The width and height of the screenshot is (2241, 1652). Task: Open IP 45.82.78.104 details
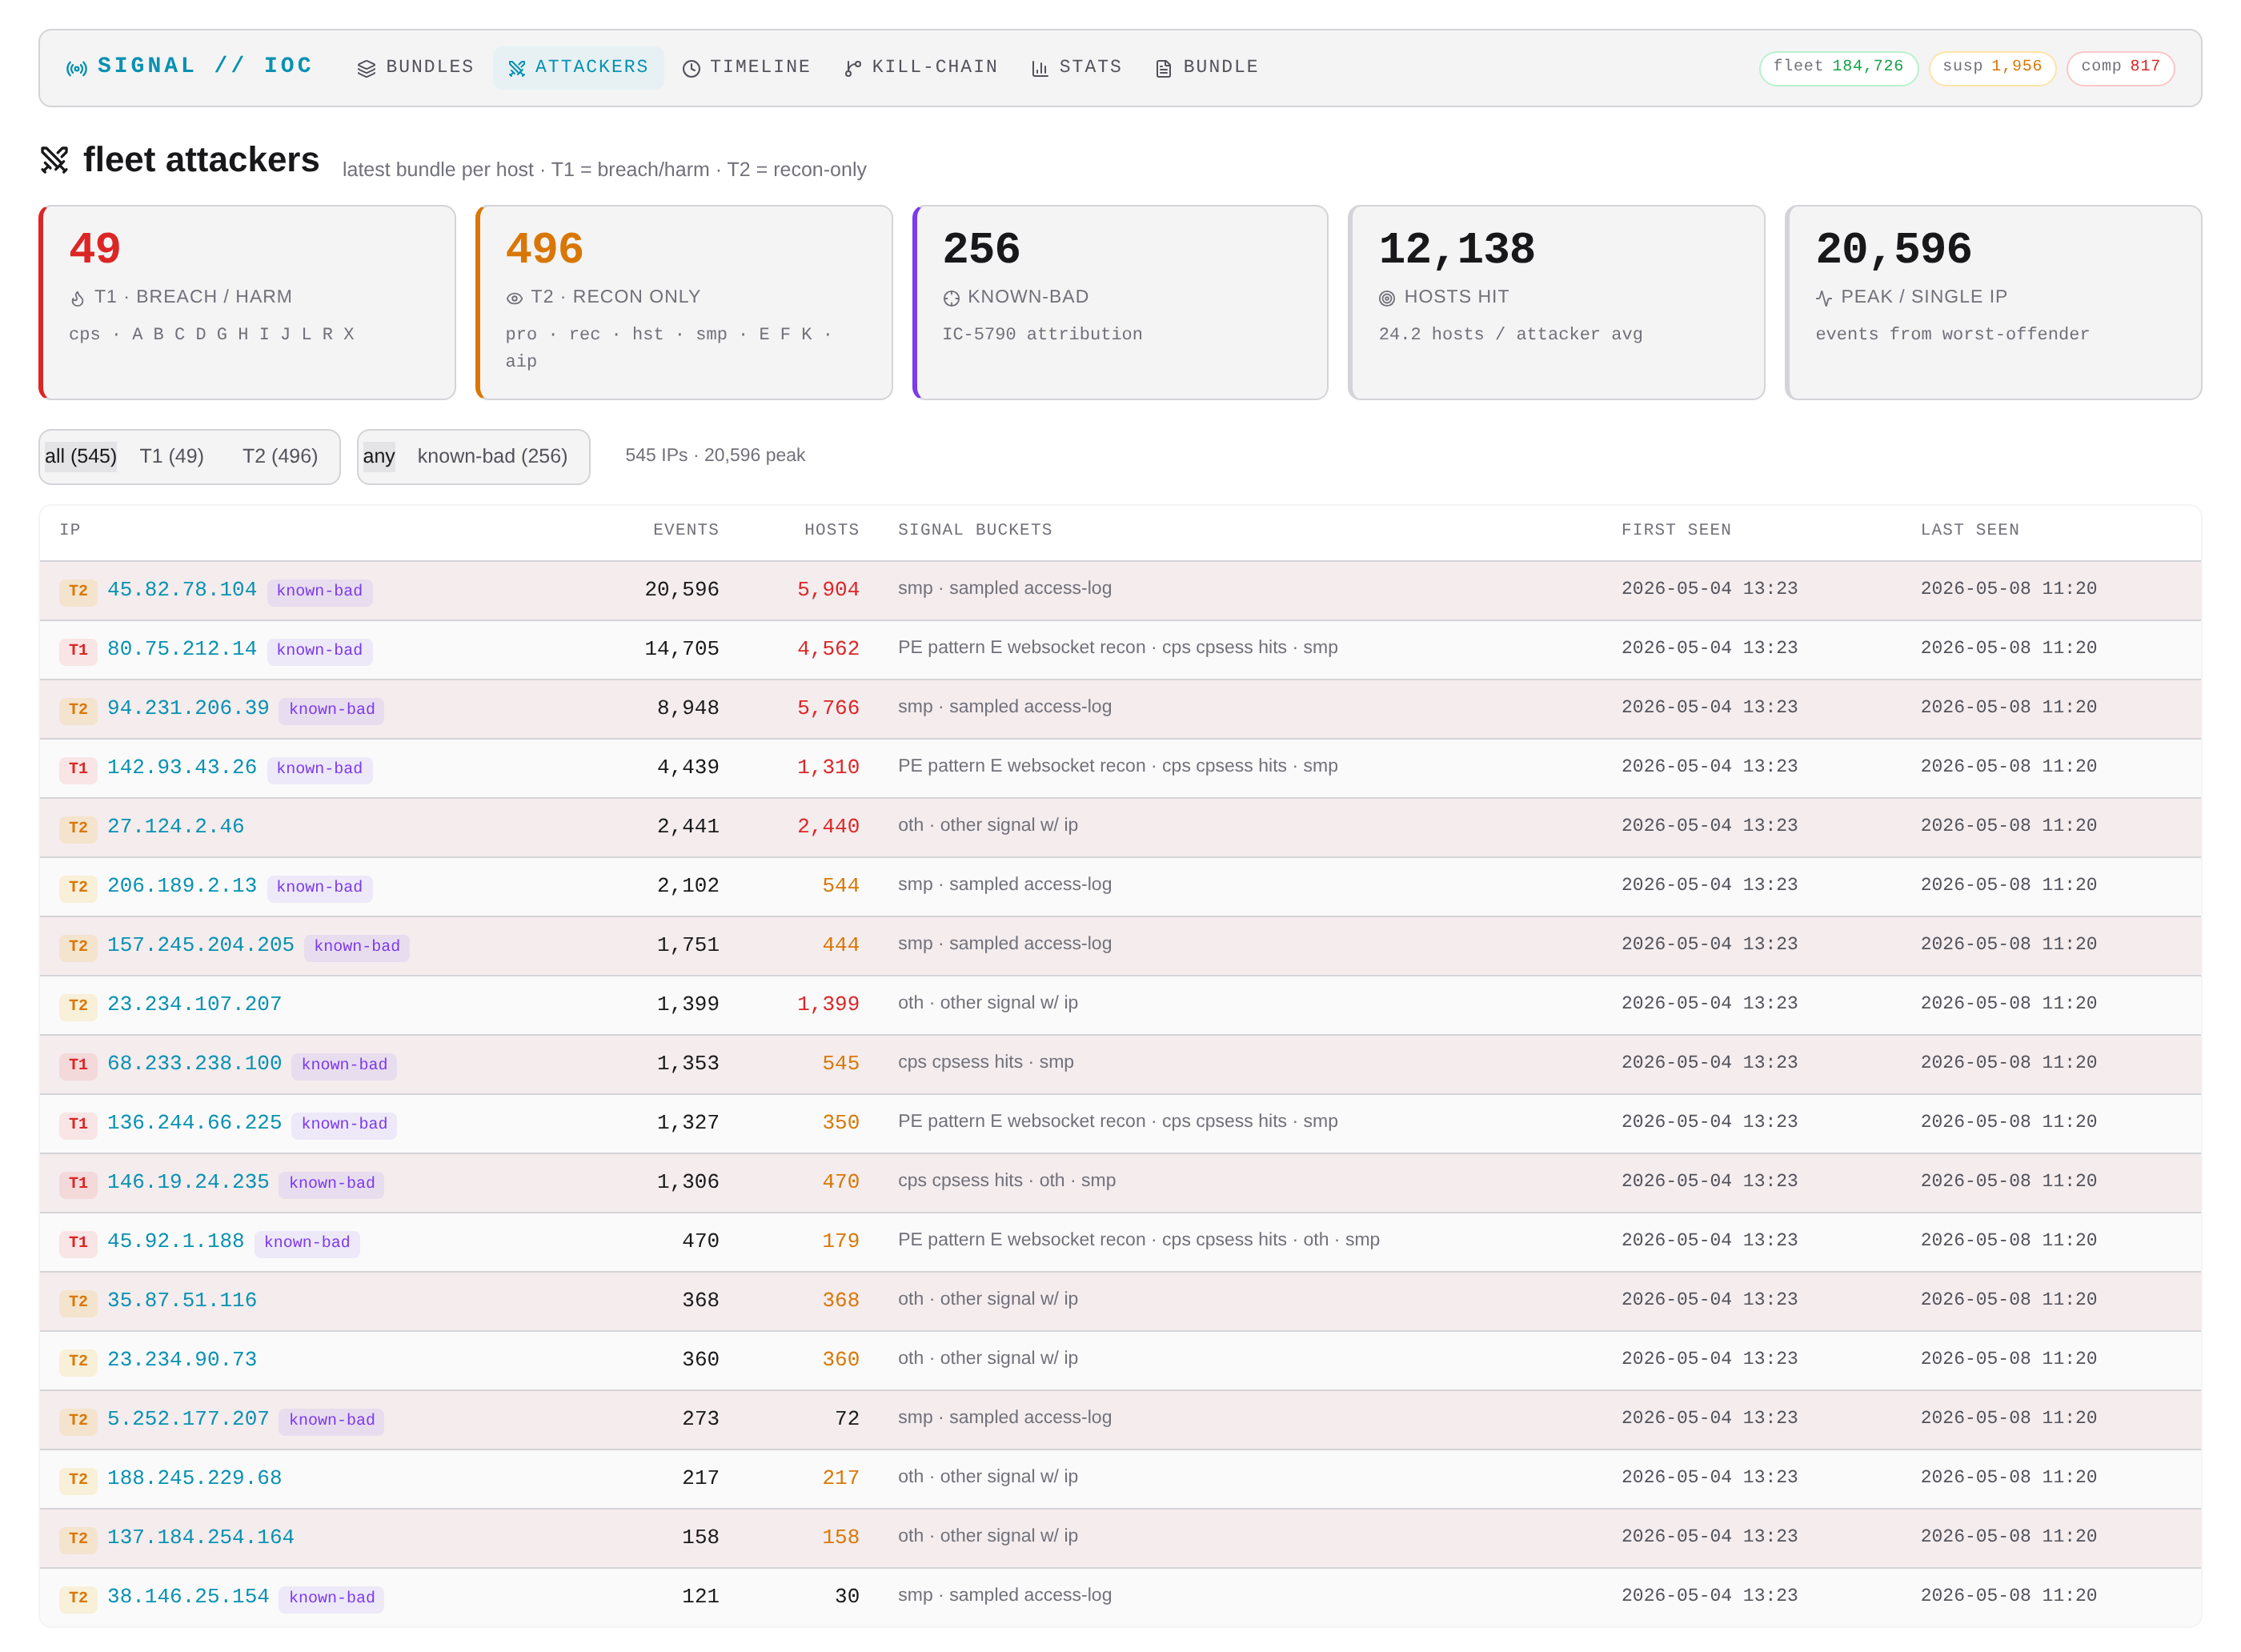(x=182, y=589)
